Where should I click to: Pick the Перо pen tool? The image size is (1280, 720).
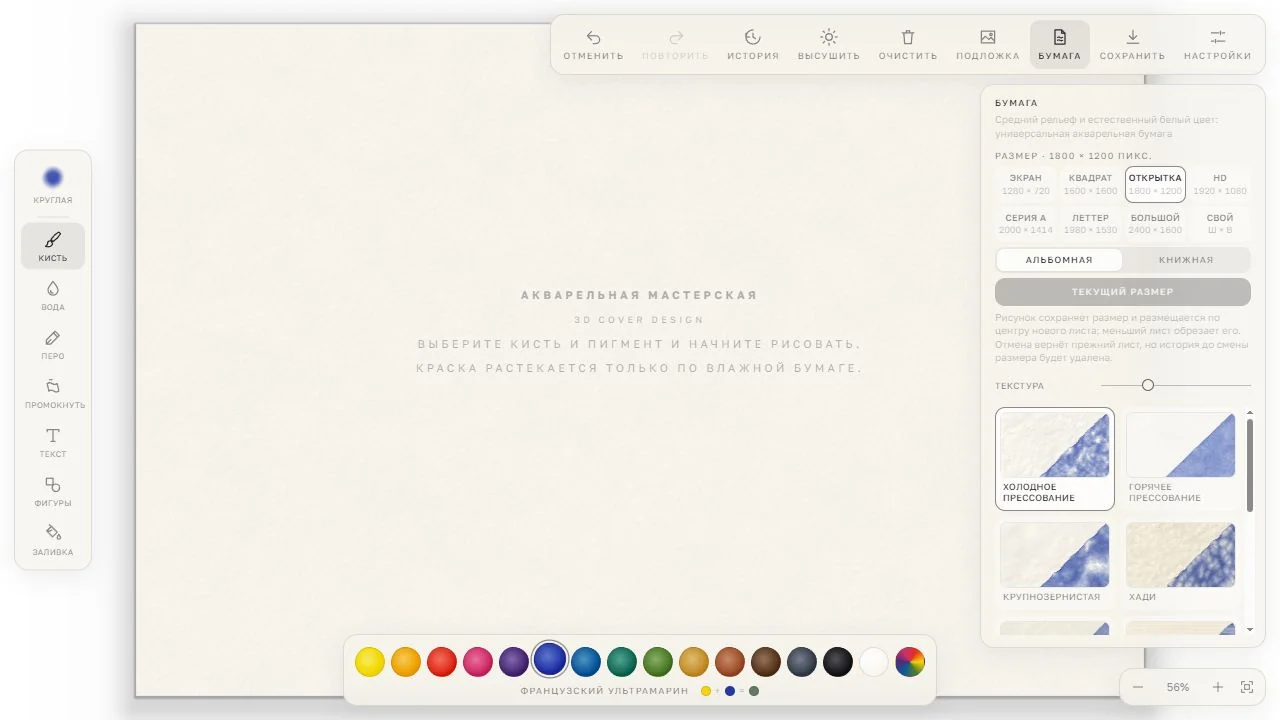pyautogui.click(x=53, y=344)
